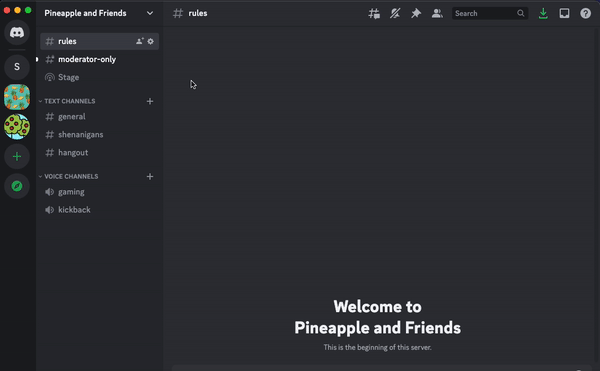600x371 pixels.
Task: Open the Help question mark icon
Action: pos(585,13)
